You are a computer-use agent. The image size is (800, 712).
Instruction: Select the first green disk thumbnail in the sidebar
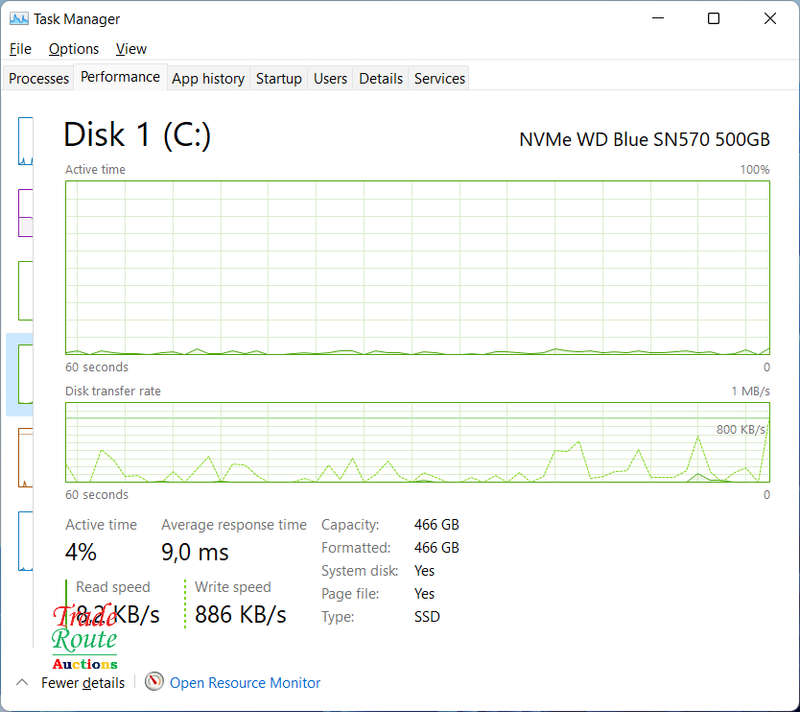click(26, 291)
